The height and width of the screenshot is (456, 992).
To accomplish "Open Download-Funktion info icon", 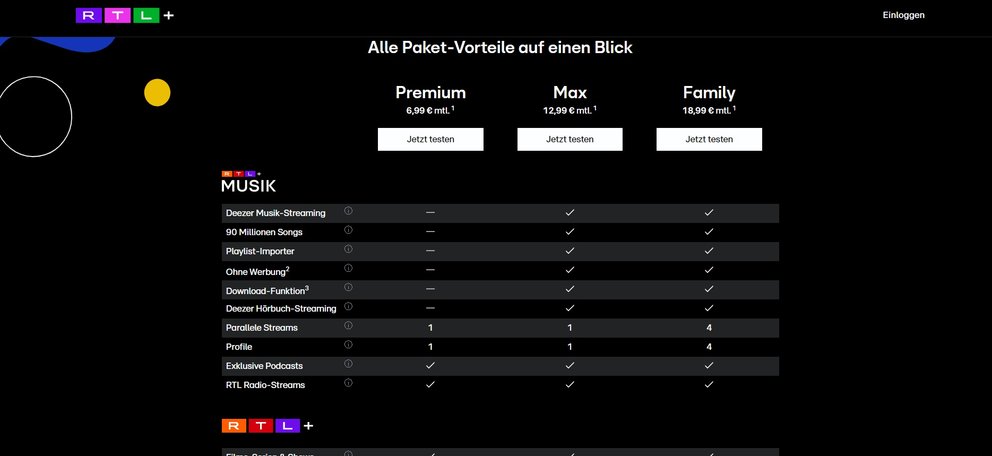I will pyautogui.click(x=348, y=287).
